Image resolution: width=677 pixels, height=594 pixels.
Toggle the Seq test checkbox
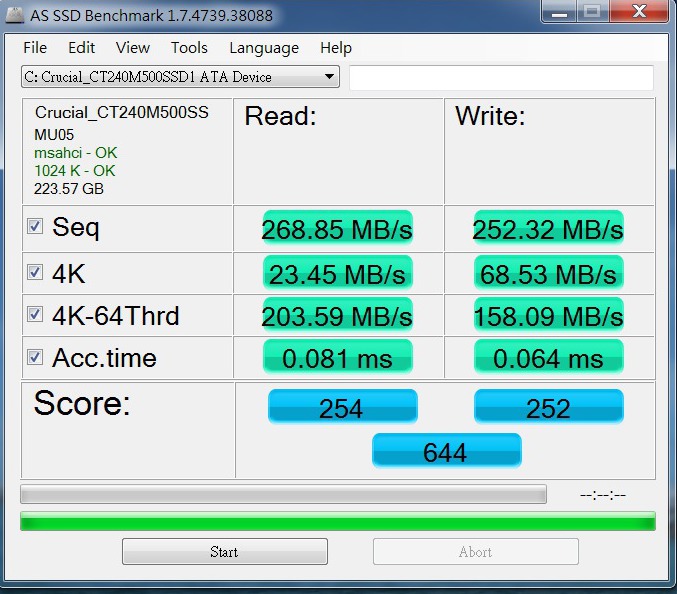click(x=35, y=226)
